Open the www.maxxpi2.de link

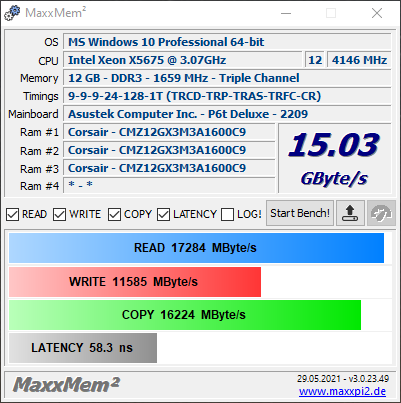click(342, 391)
